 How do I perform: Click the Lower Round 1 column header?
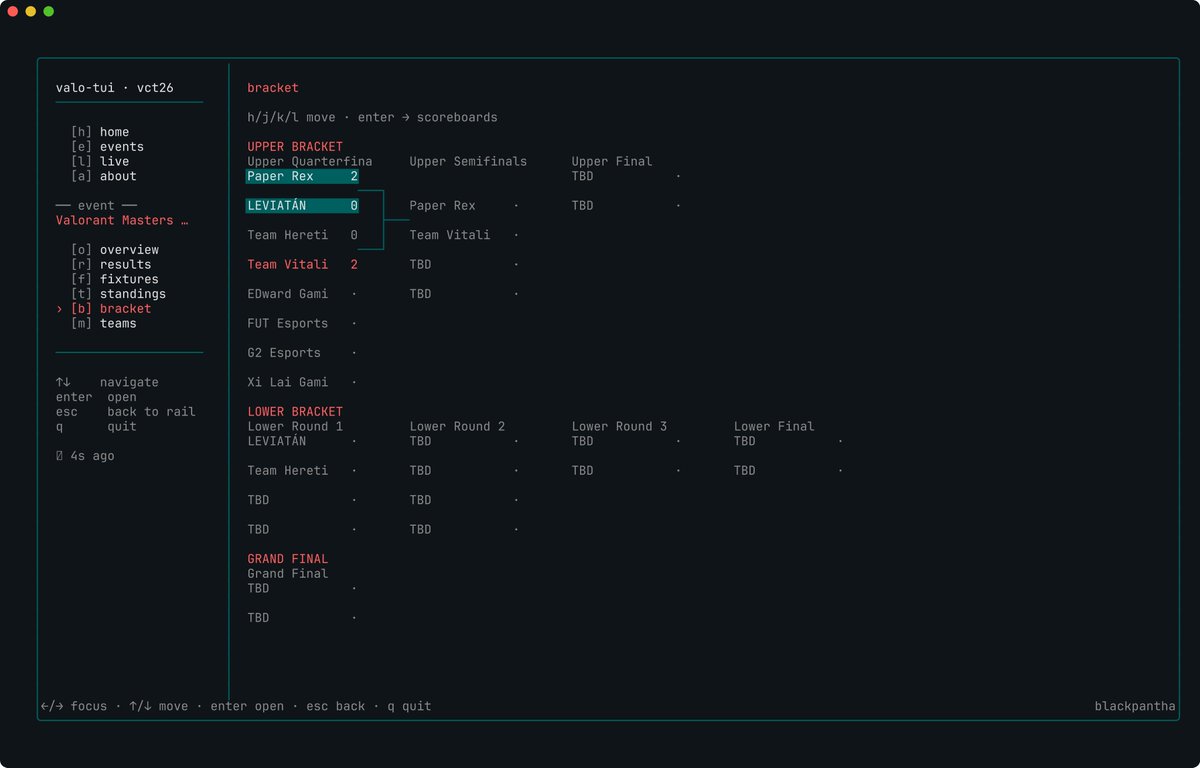click(x=295, y=426)
